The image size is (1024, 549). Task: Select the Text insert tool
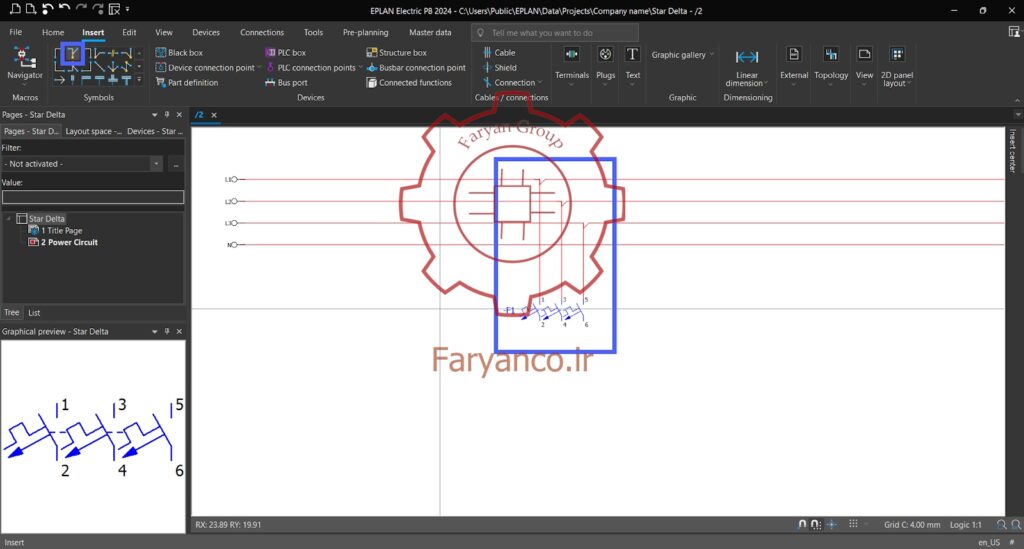pyautogui.click(x=632, y=64)
